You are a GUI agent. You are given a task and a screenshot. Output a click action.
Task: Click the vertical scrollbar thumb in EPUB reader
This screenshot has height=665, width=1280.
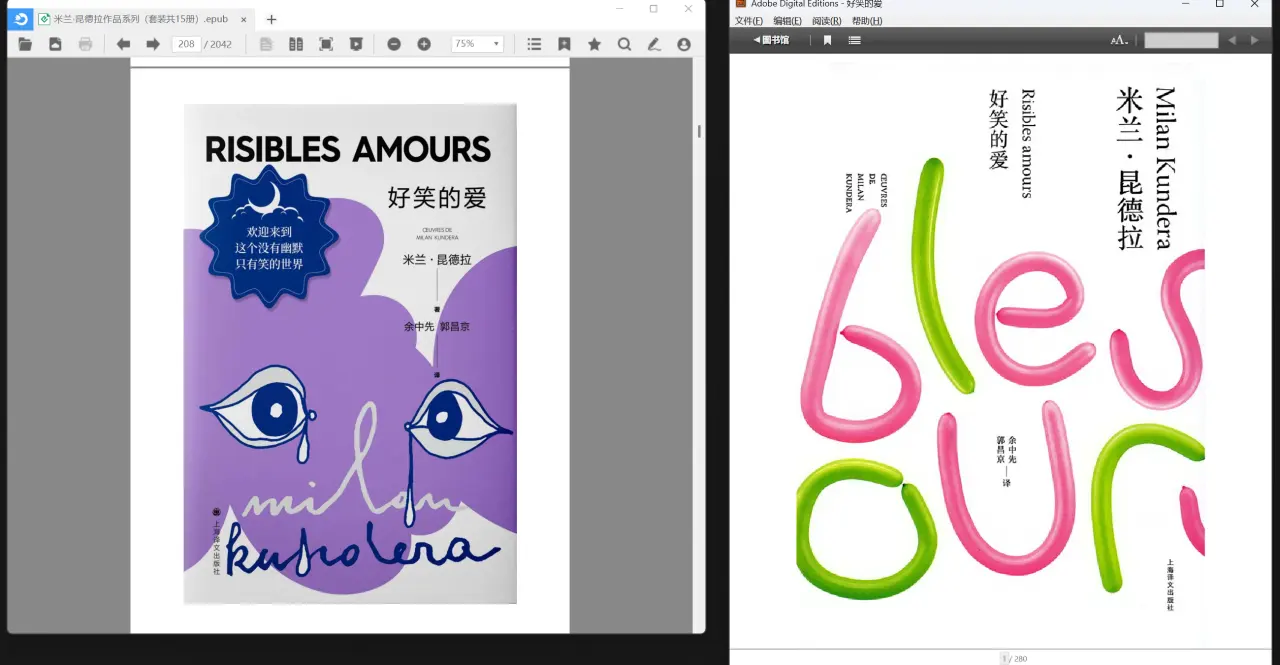click(699, 130)
